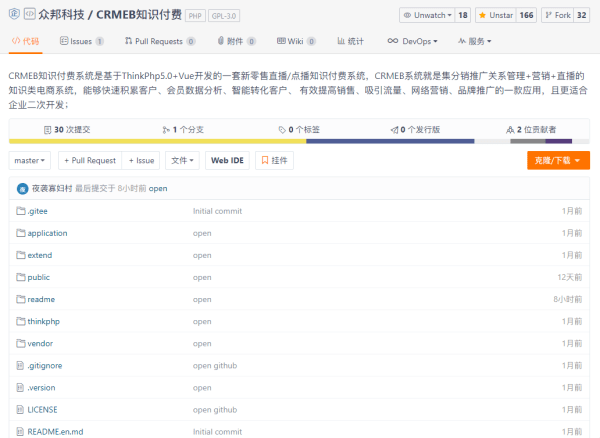Viewport: 600px width, 438px height.
Task: Click the .gitignore file icon
Action: (x=20, y=366)
